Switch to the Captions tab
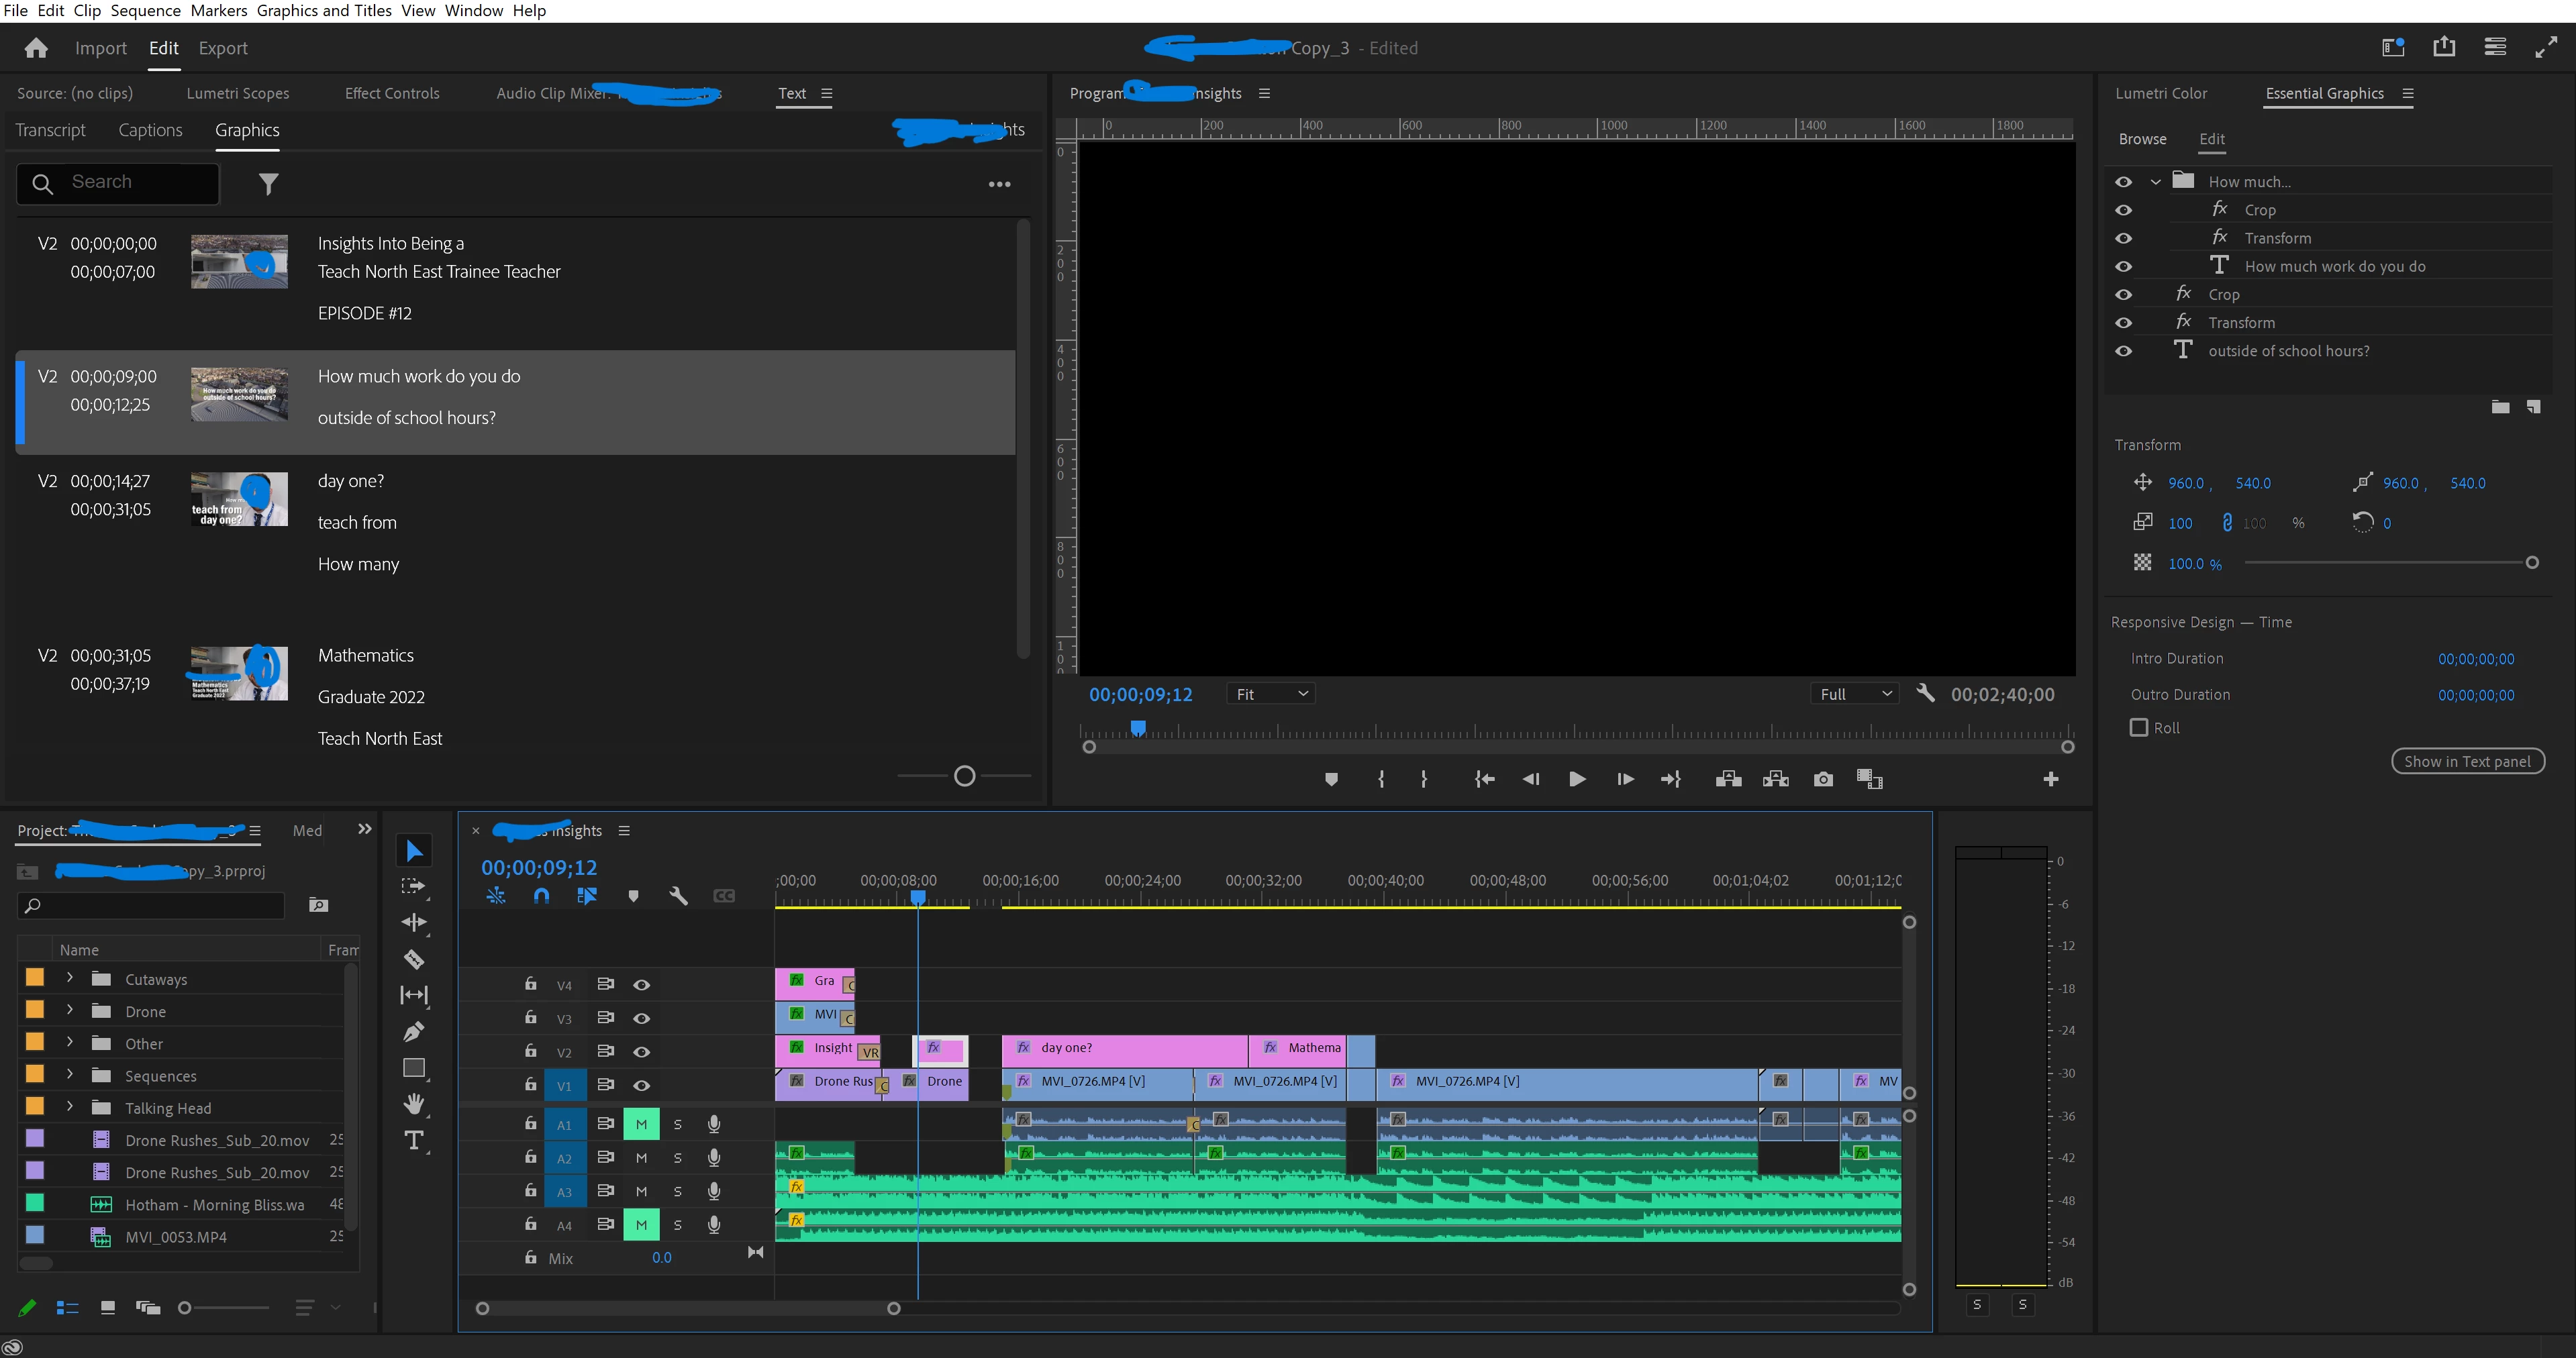Viewport: 2576px width, 1358px height. pyautogui.click(x=150, y=130)
